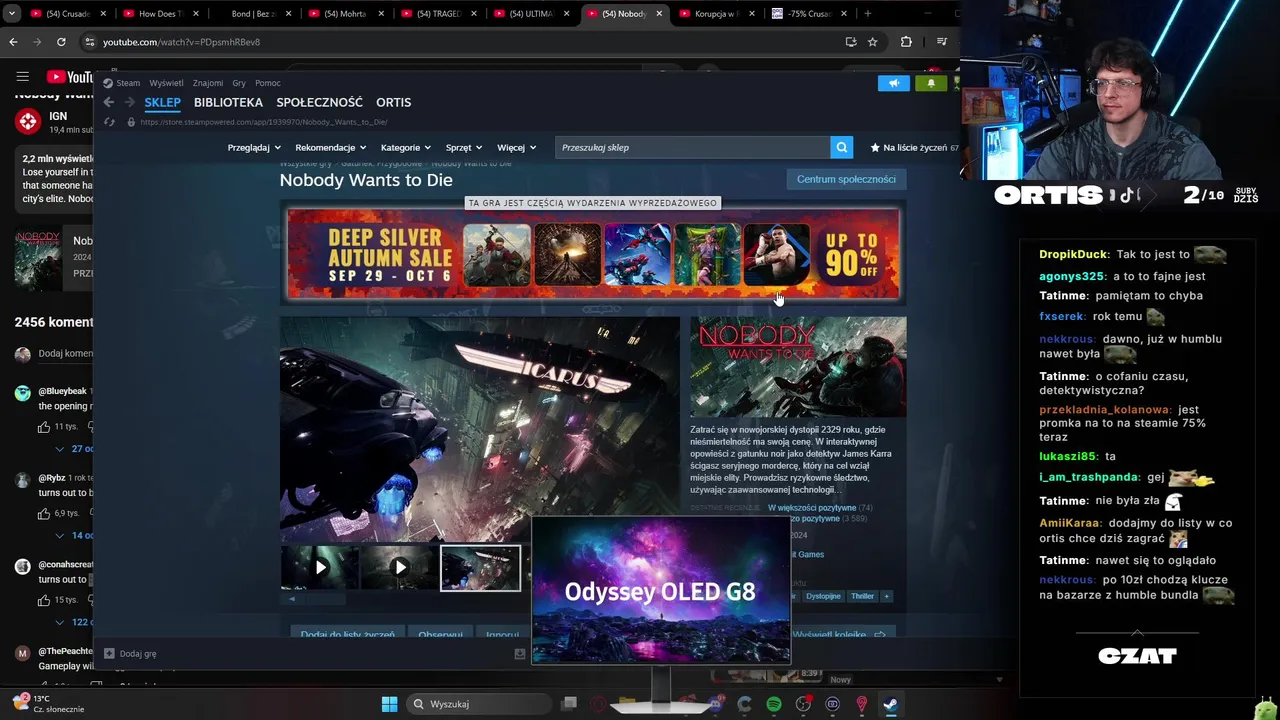Click the Dystopijne tag

click(x=823, y=596)
